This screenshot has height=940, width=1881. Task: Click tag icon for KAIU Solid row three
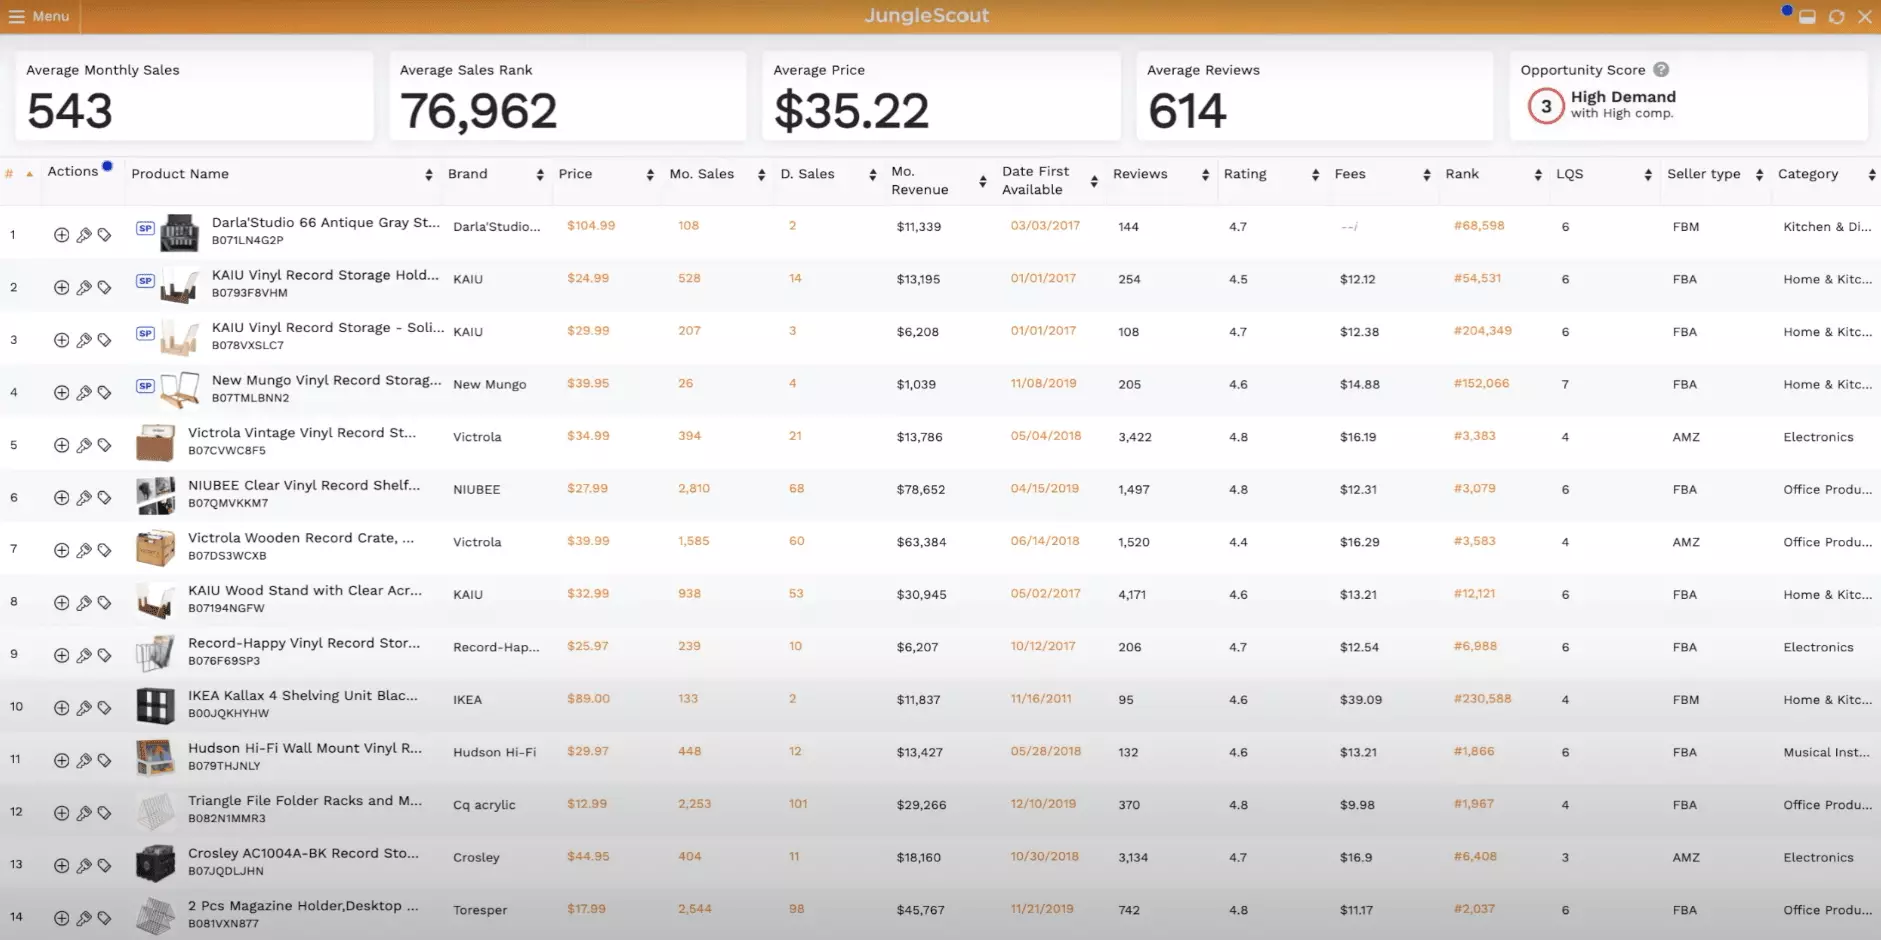tap(104, 340)
